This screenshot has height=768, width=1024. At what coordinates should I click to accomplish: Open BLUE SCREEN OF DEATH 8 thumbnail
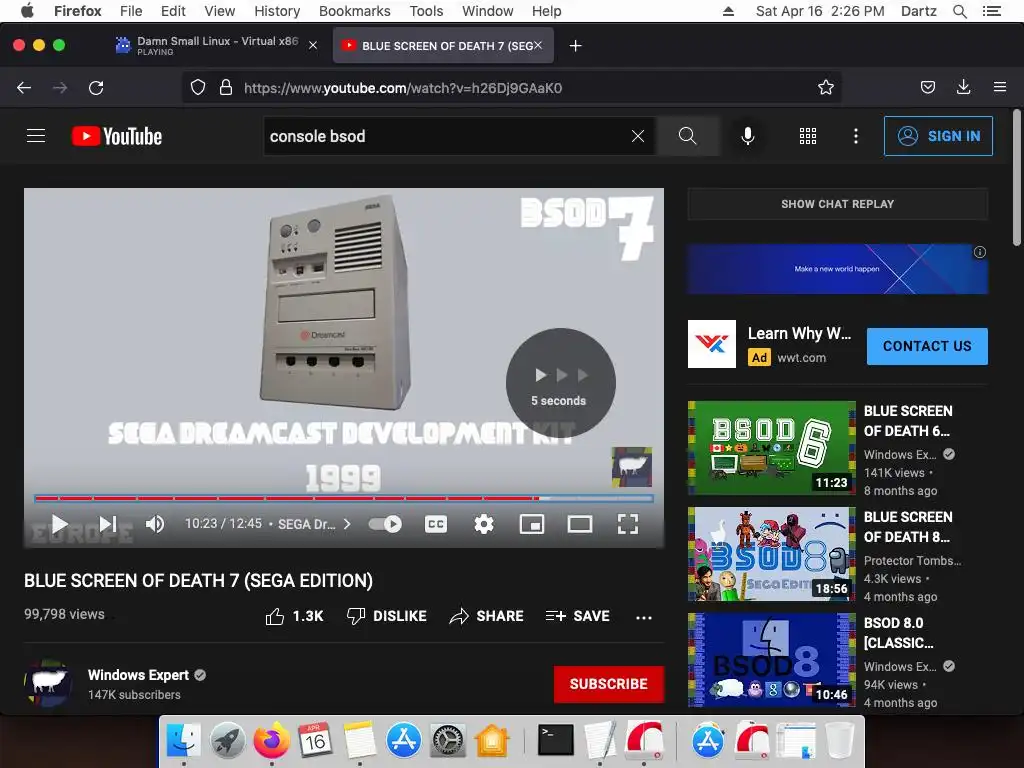pos(771,554)
